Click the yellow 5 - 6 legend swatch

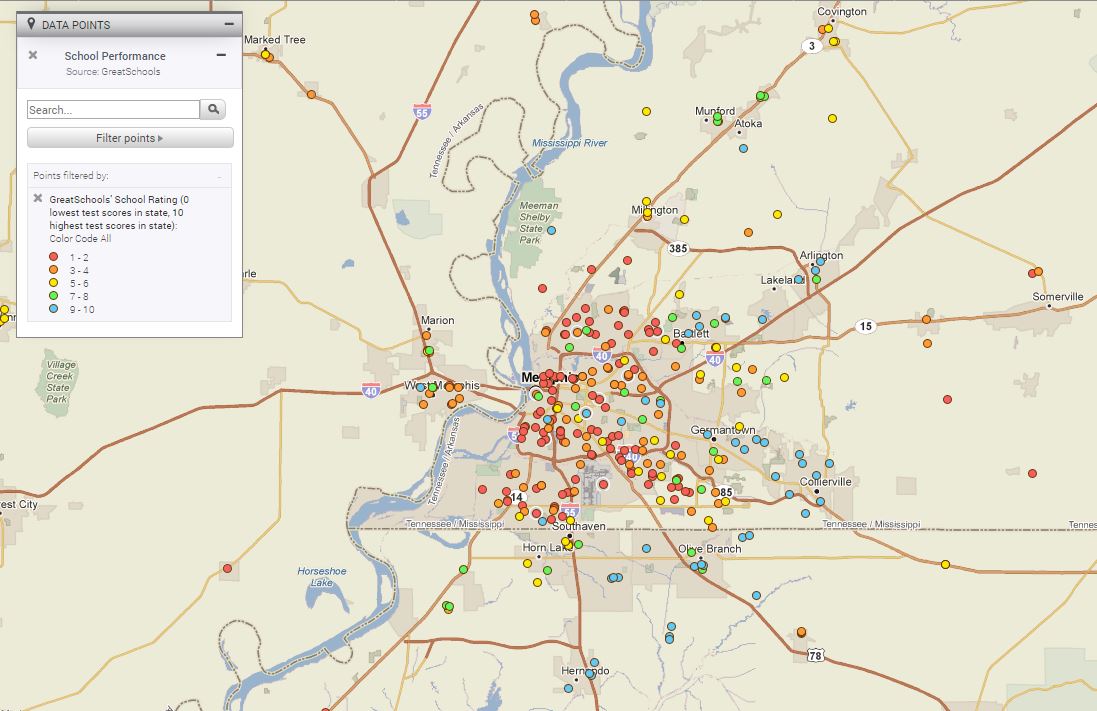coord(53,283)
